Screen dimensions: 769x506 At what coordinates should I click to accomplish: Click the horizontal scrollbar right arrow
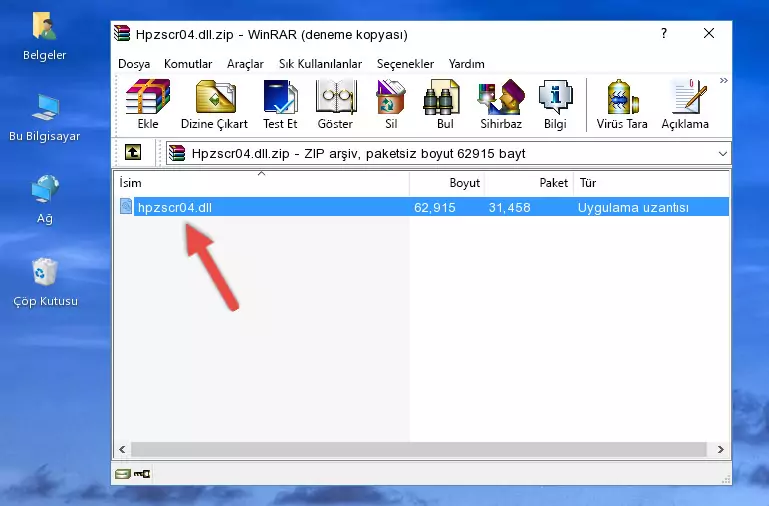720,449
